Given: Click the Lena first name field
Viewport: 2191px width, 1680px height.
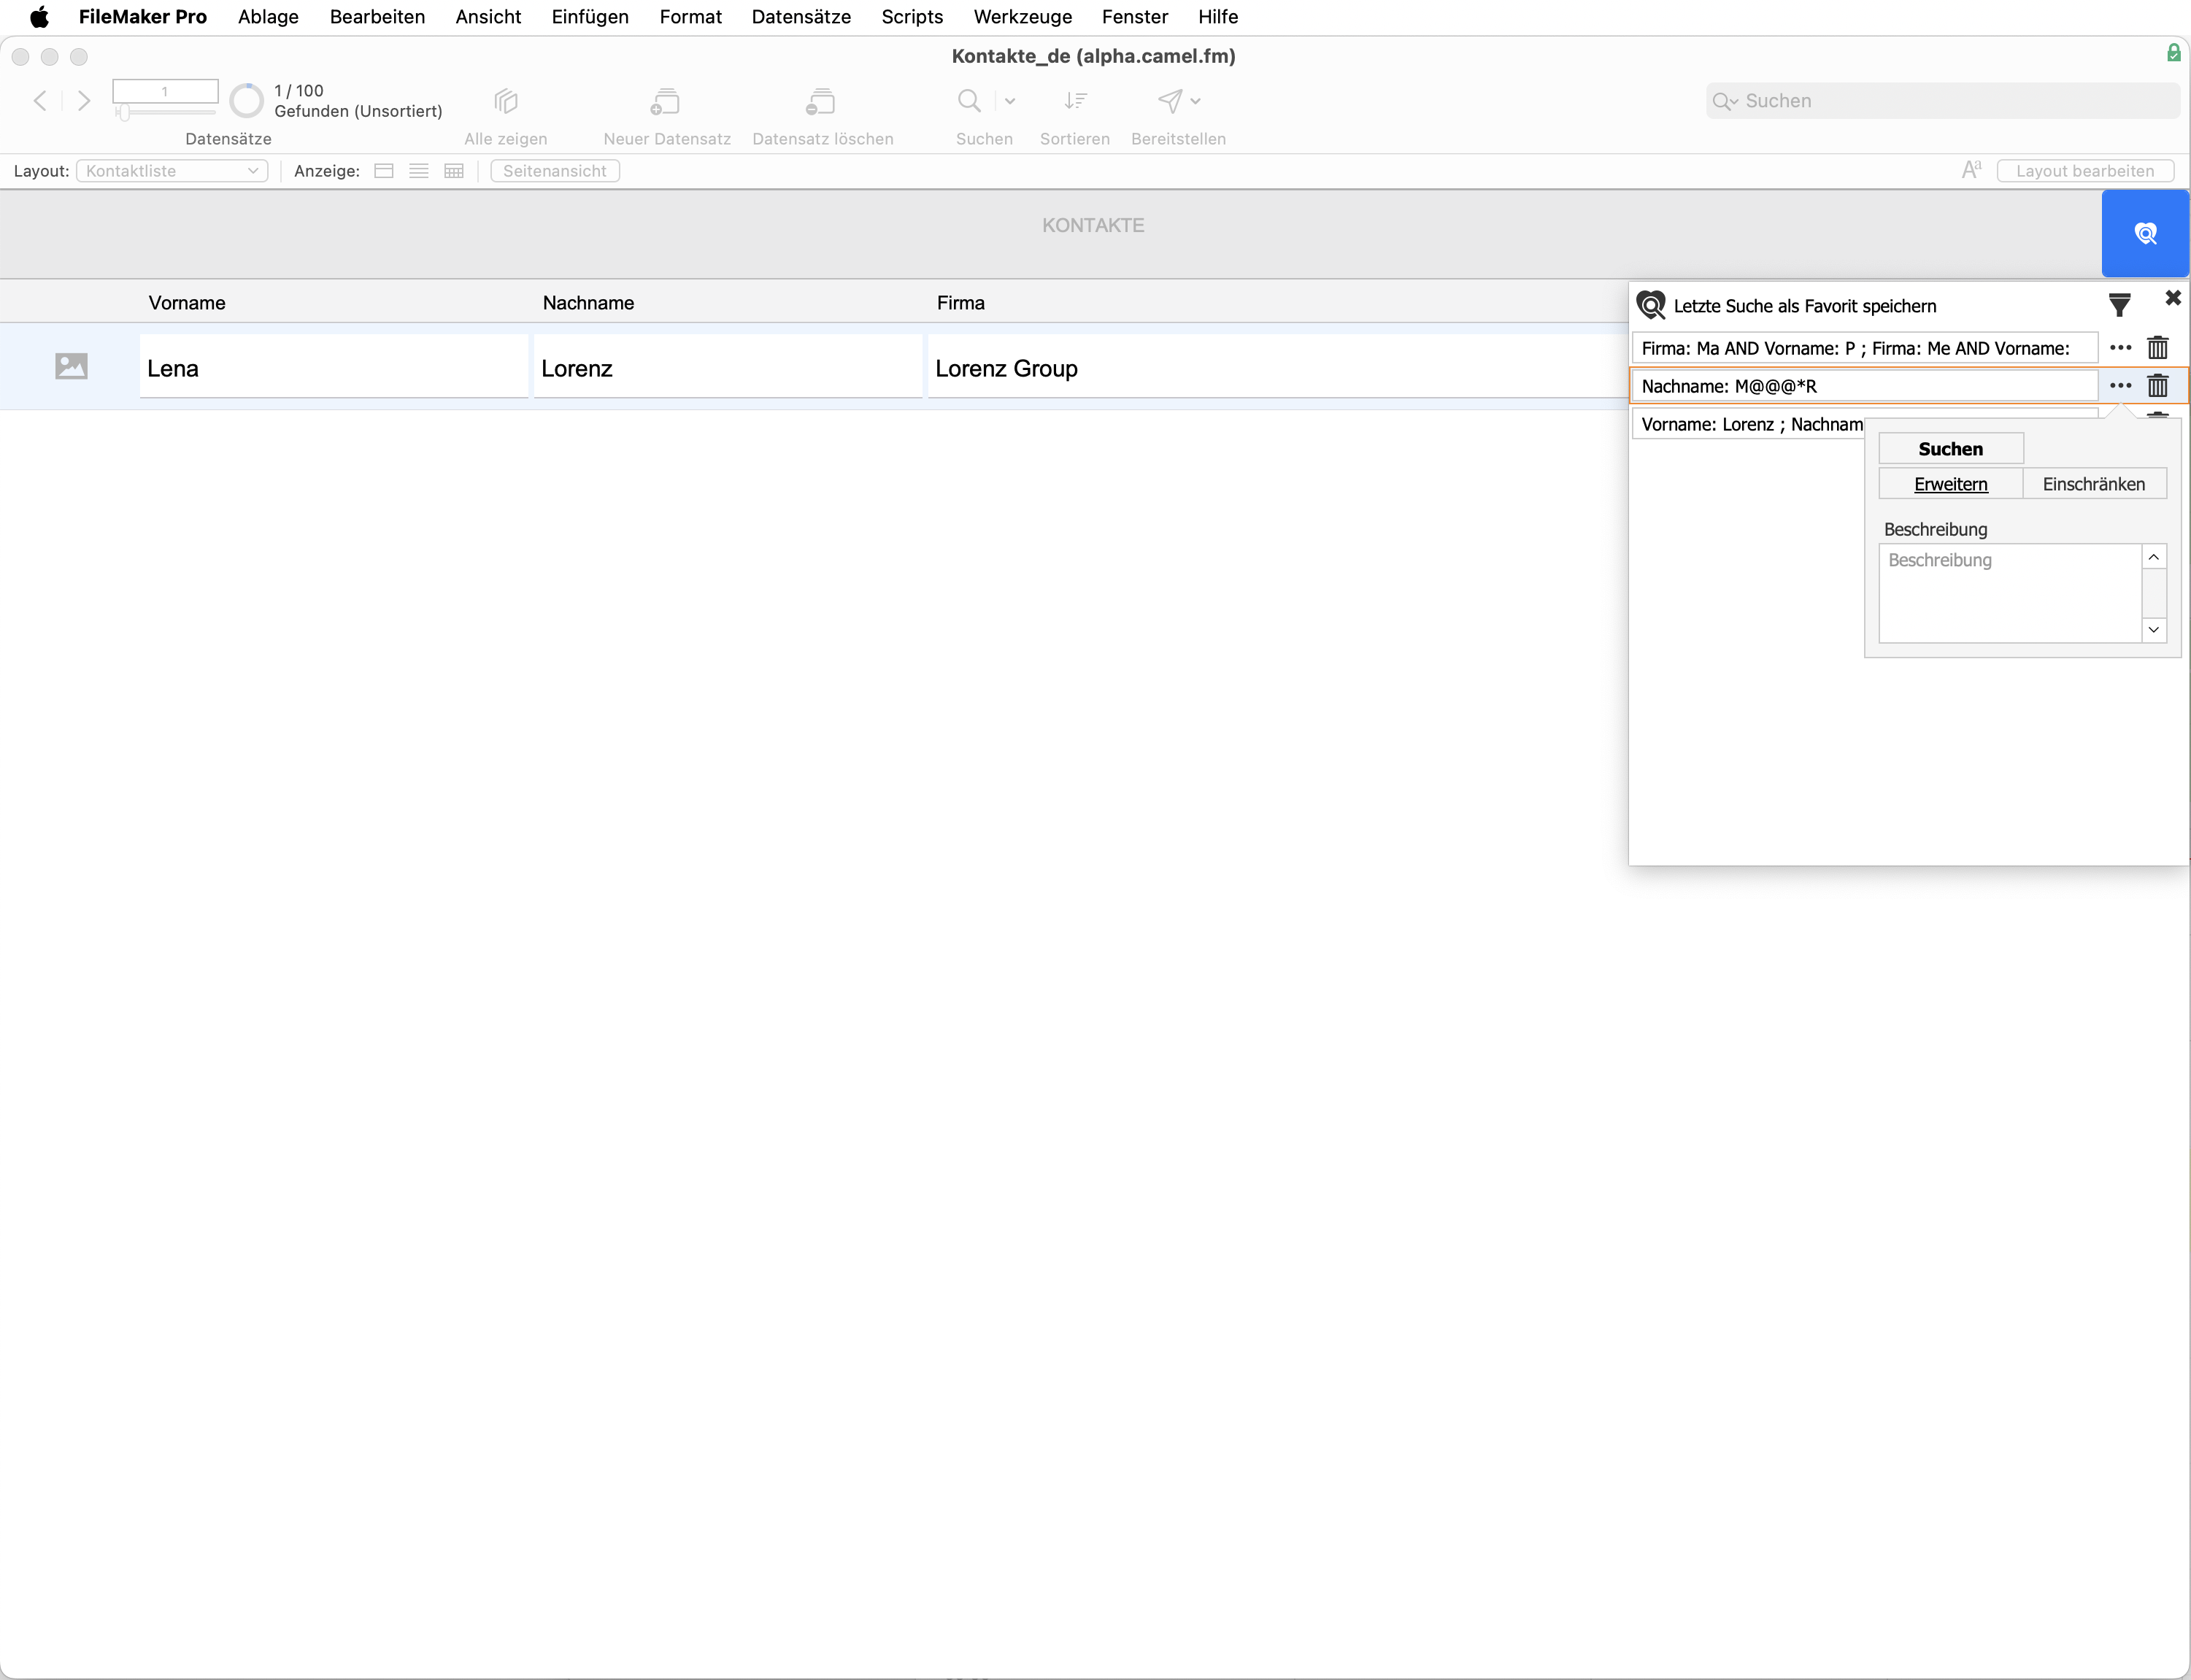Looking at the screenshot, I should pyautogui.click(x=334, y=368).
